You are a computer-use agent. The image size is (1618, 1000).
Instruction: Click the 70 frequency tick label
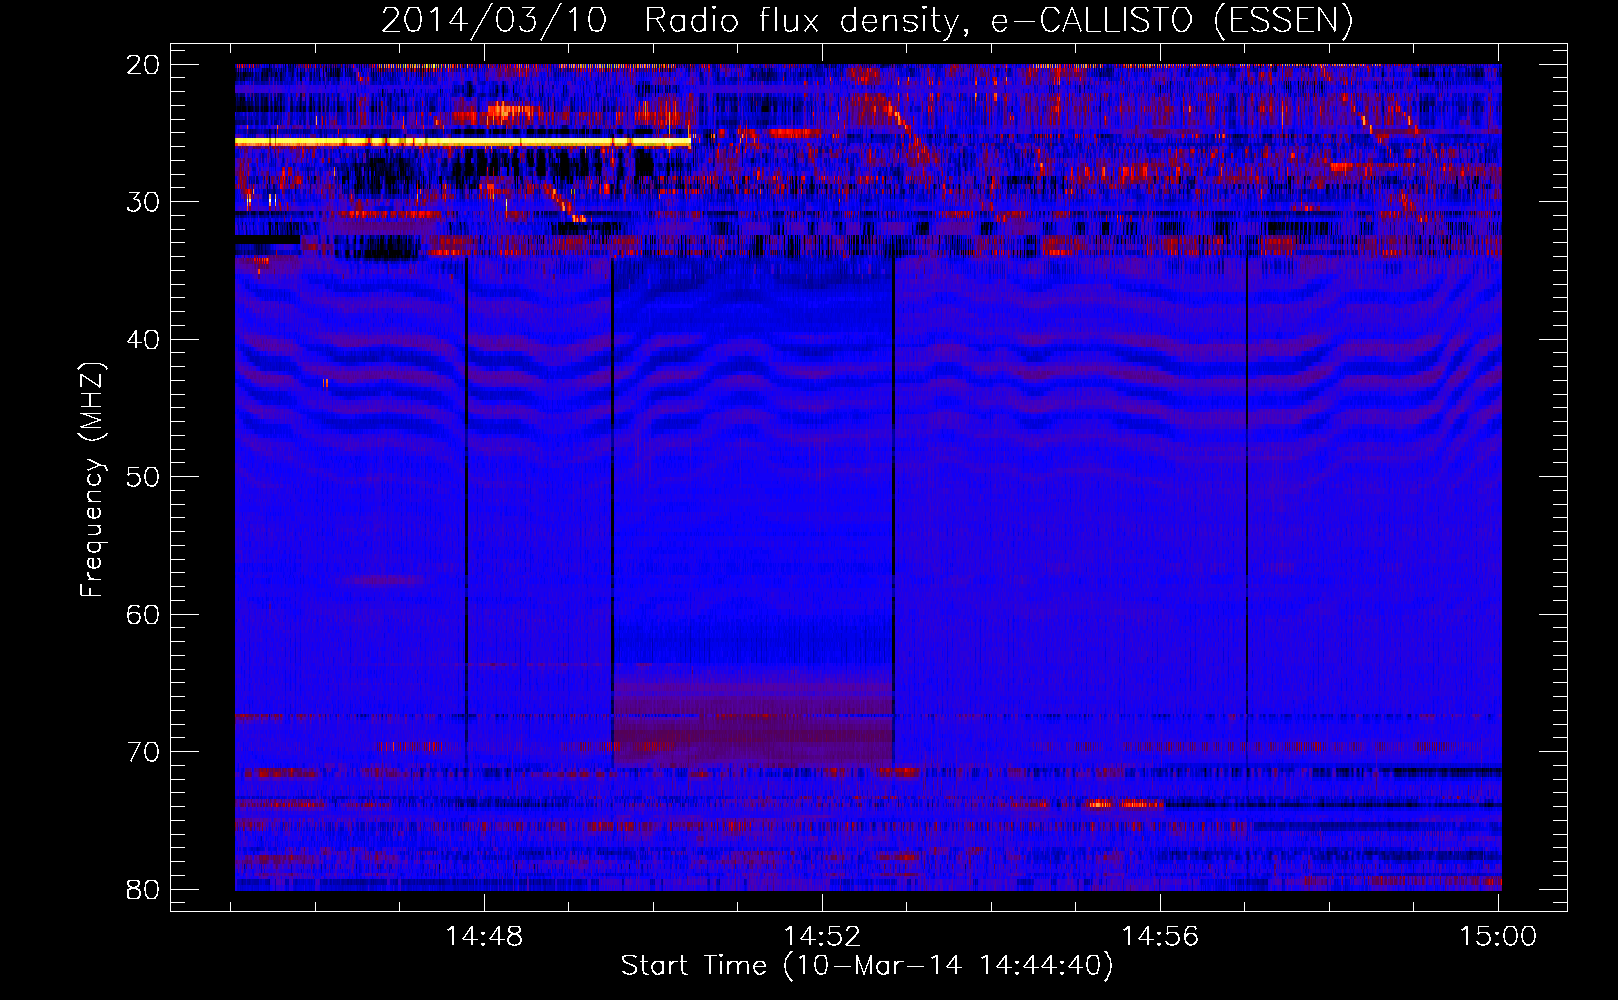point(143,752)
